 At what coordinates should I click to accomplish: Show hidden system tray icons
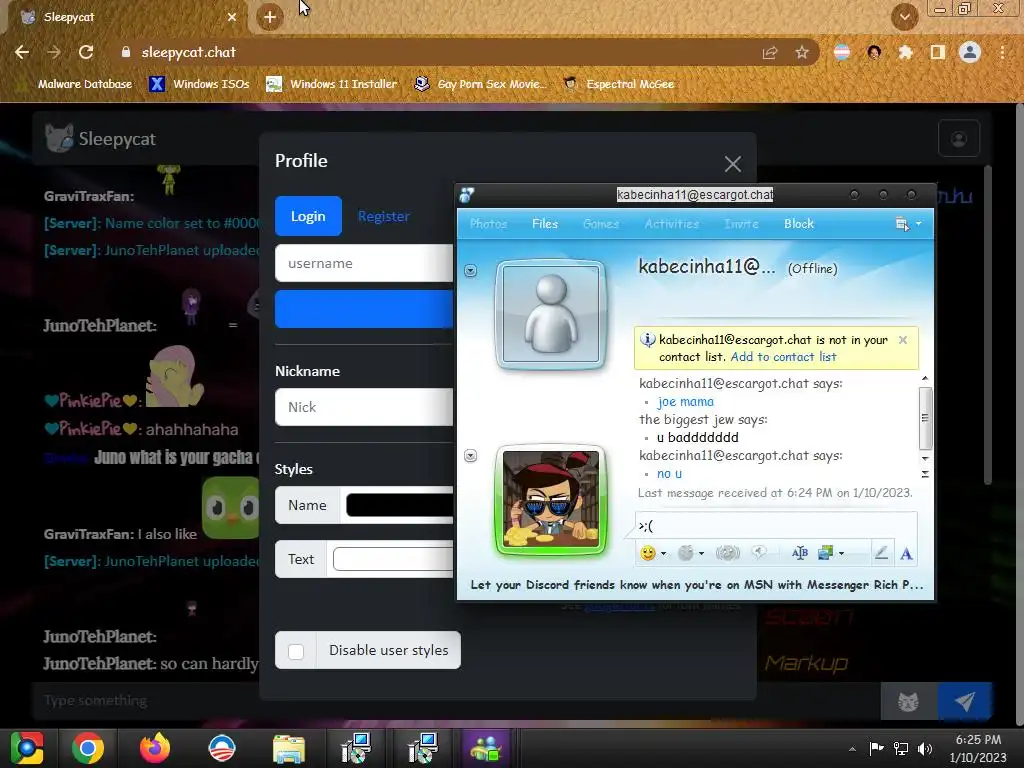point(852,749)
